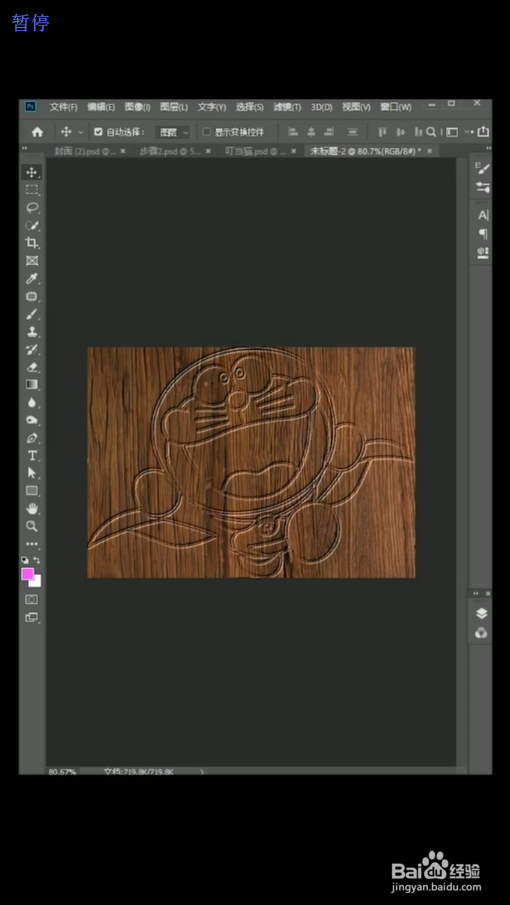
Task: Select the Clone Stamp tool
Action: 32,332
